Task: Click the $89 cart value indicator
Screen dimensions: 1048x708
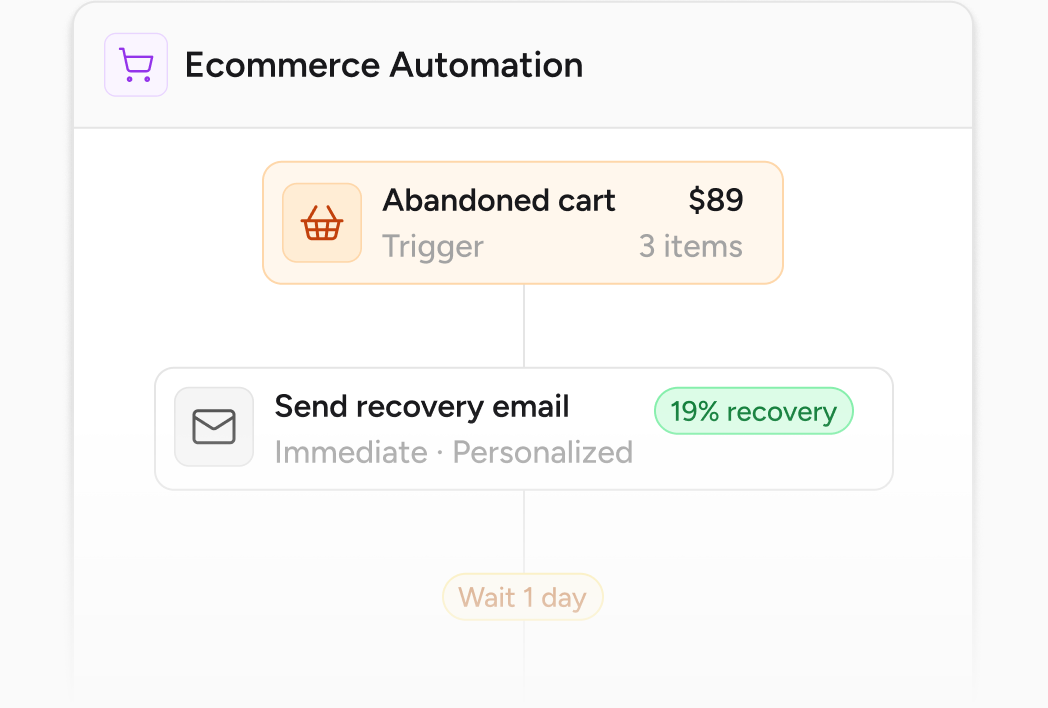Action: (714, 200)
